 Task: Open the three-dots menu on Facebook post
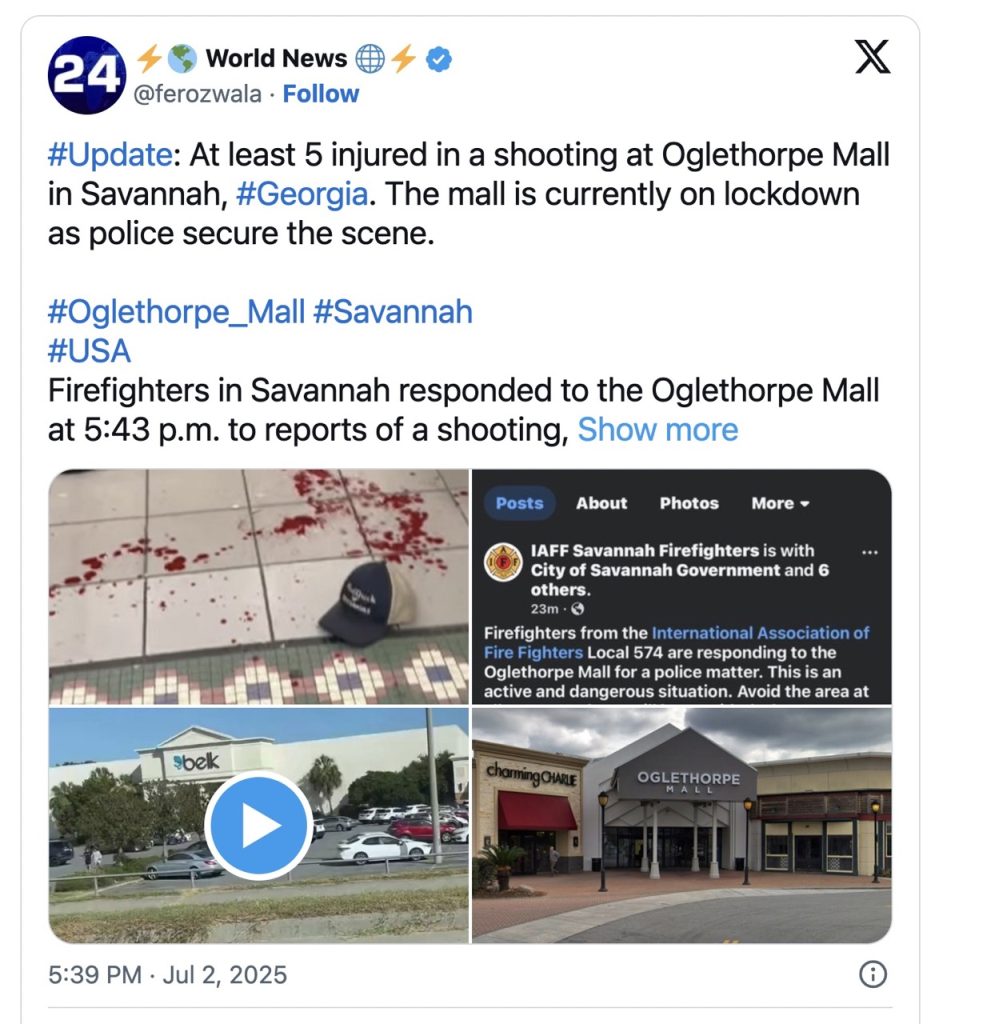click(x=870, y=552)
